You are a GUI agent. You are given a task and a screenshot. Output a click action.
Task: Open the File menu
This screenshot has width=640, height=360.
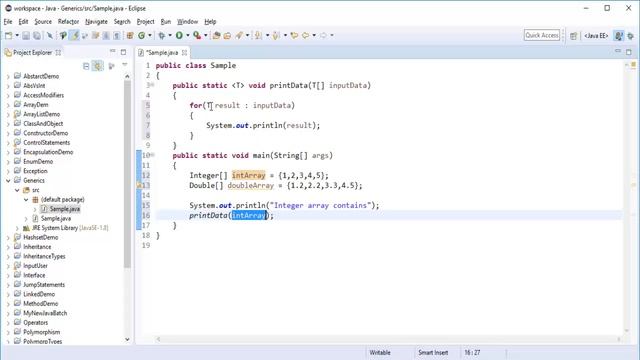pos(8,22)
